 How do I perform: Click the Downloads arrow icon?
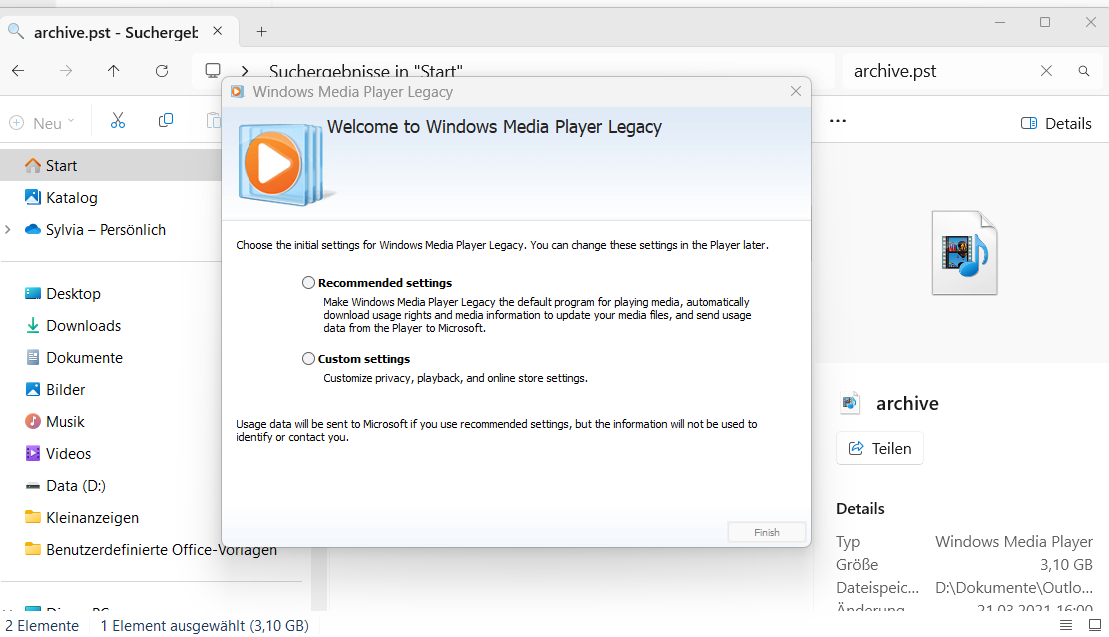coord(33,326)
